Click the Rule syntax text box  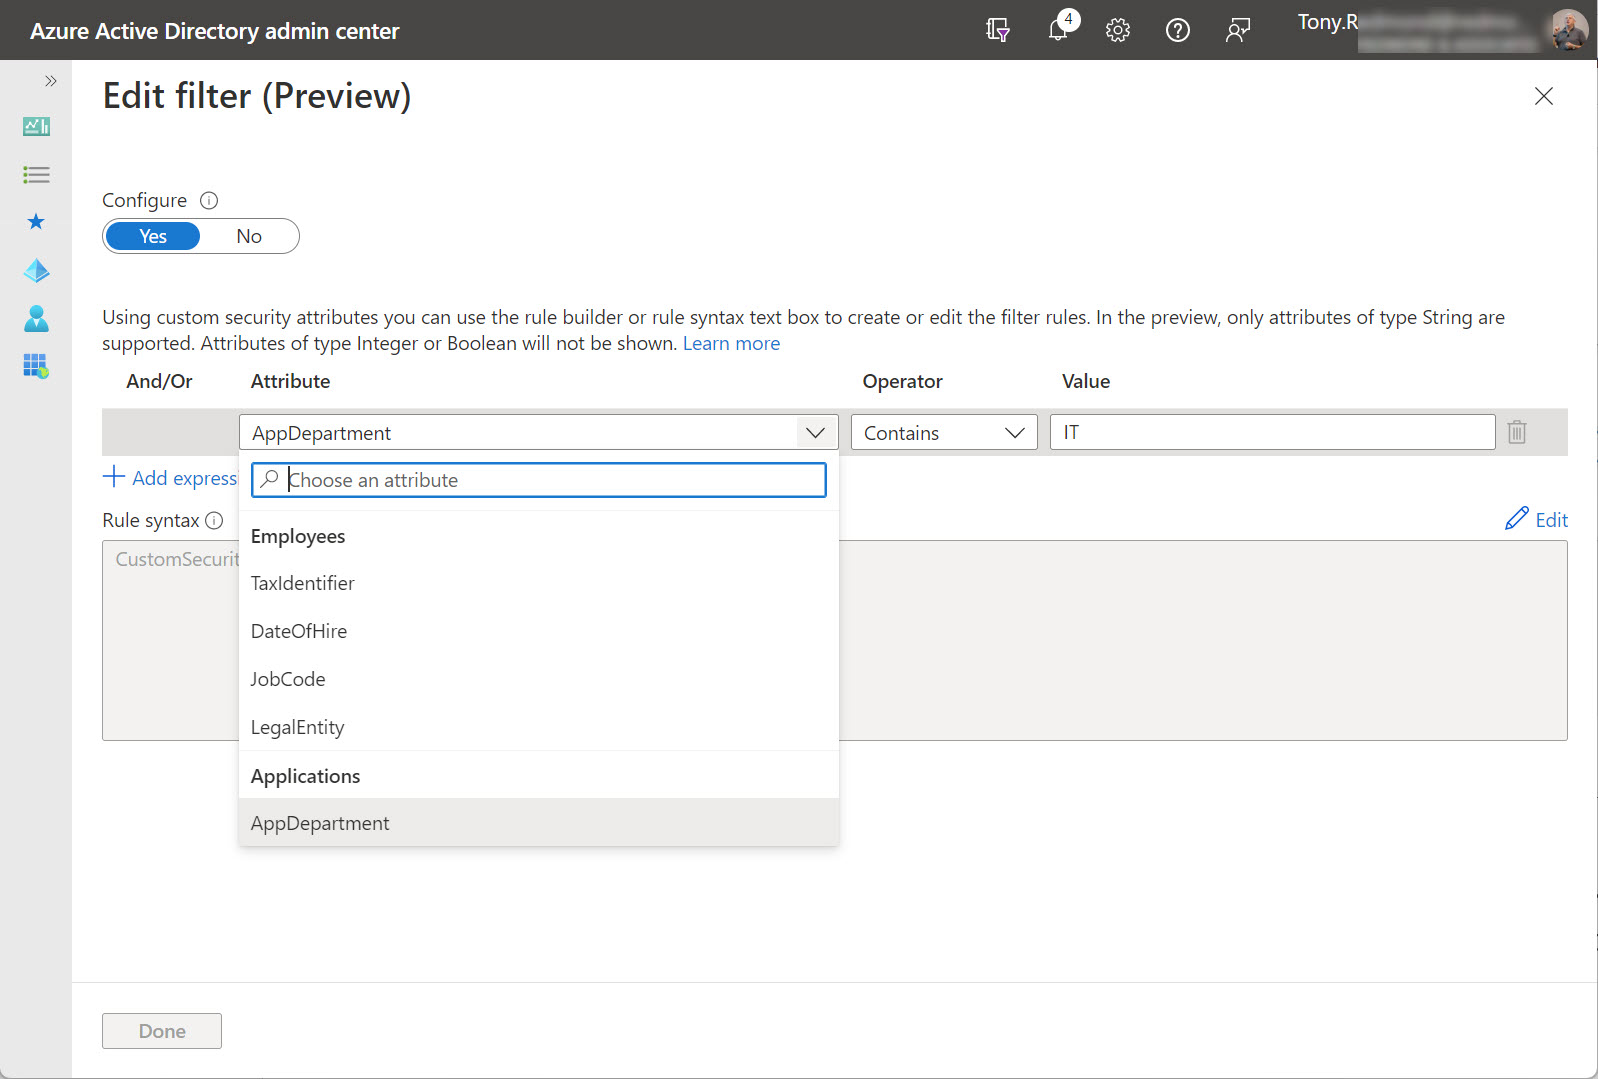835,640
